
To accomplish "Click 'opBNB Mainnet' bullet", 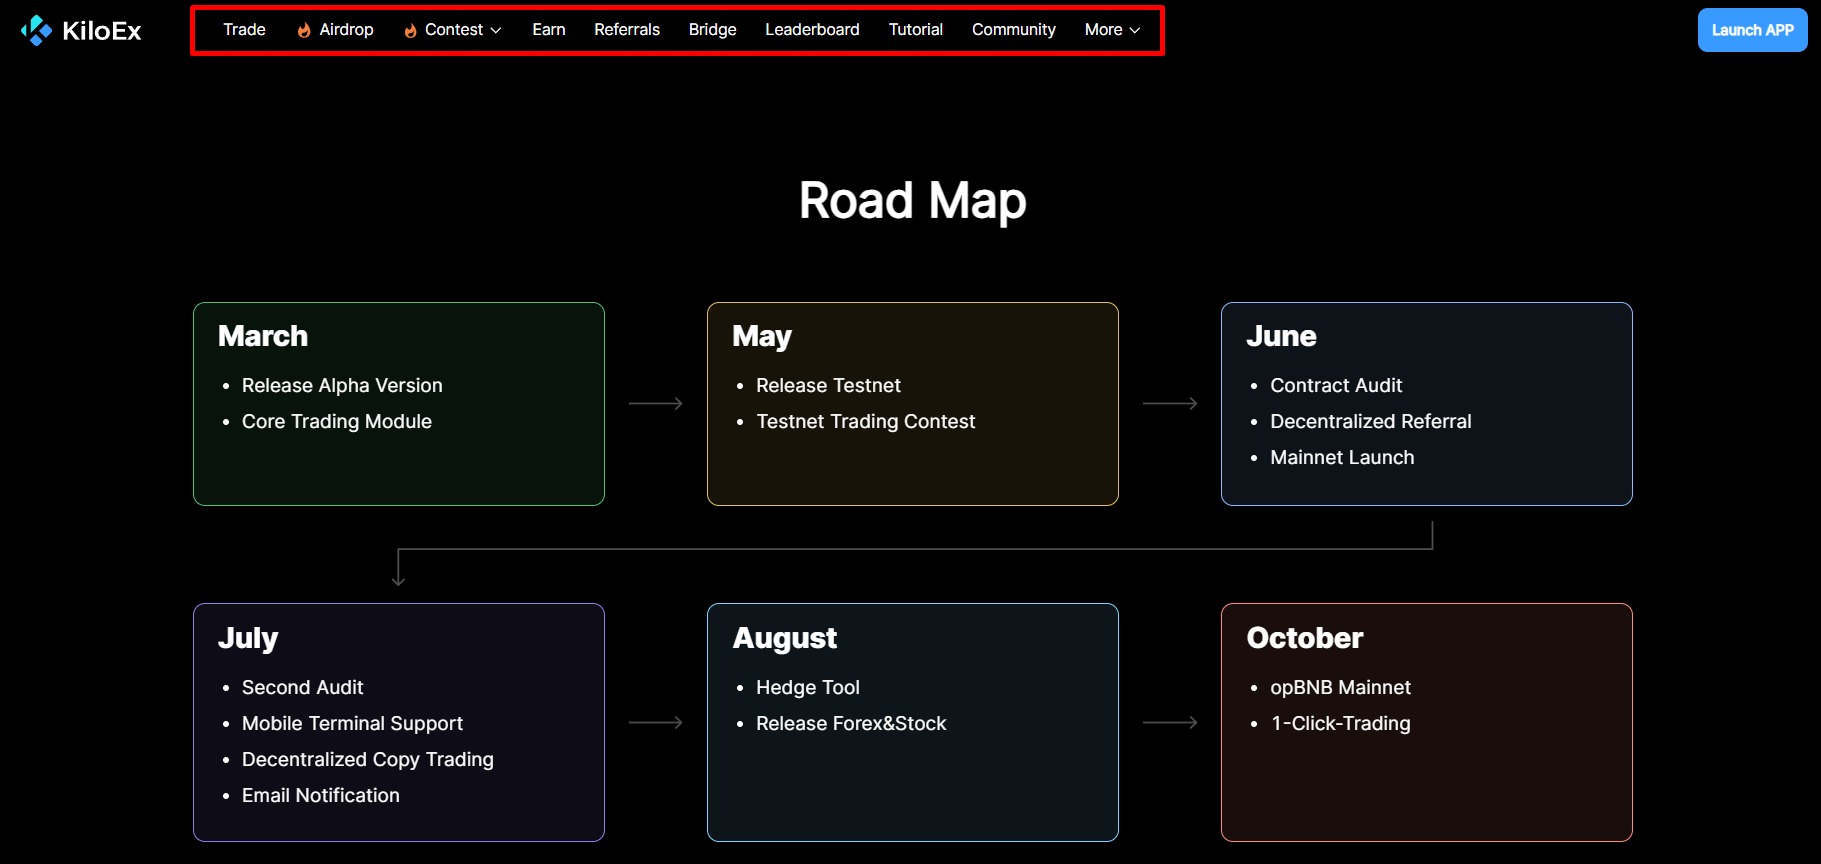I will 1340,688.
